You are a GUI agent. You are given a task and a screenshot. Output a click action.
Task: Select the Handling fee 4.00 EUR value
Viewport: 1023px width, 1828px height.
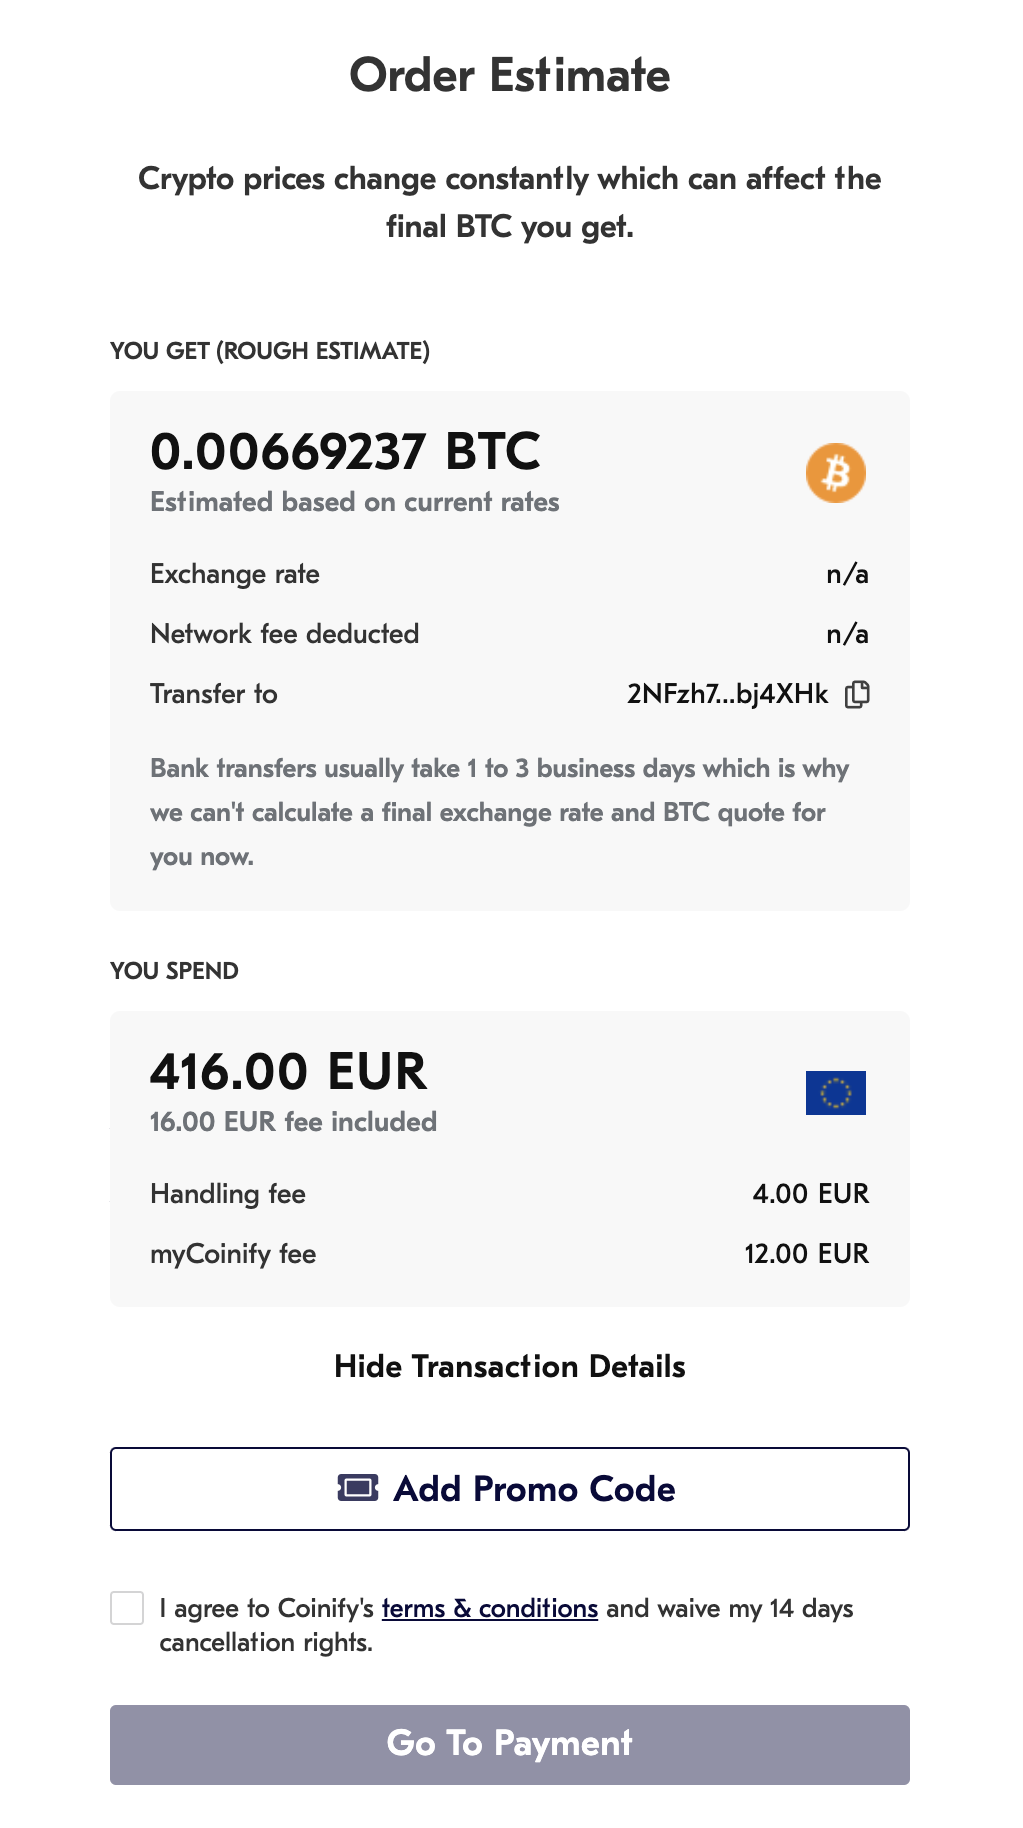pyautogui.click(x=811, y=1194)
